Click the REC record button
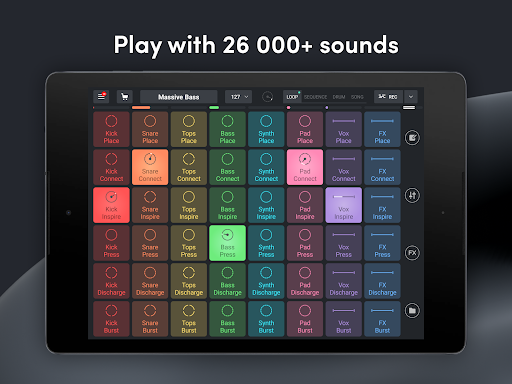This screenshot has height=384, width=512. tap(388, 97)
